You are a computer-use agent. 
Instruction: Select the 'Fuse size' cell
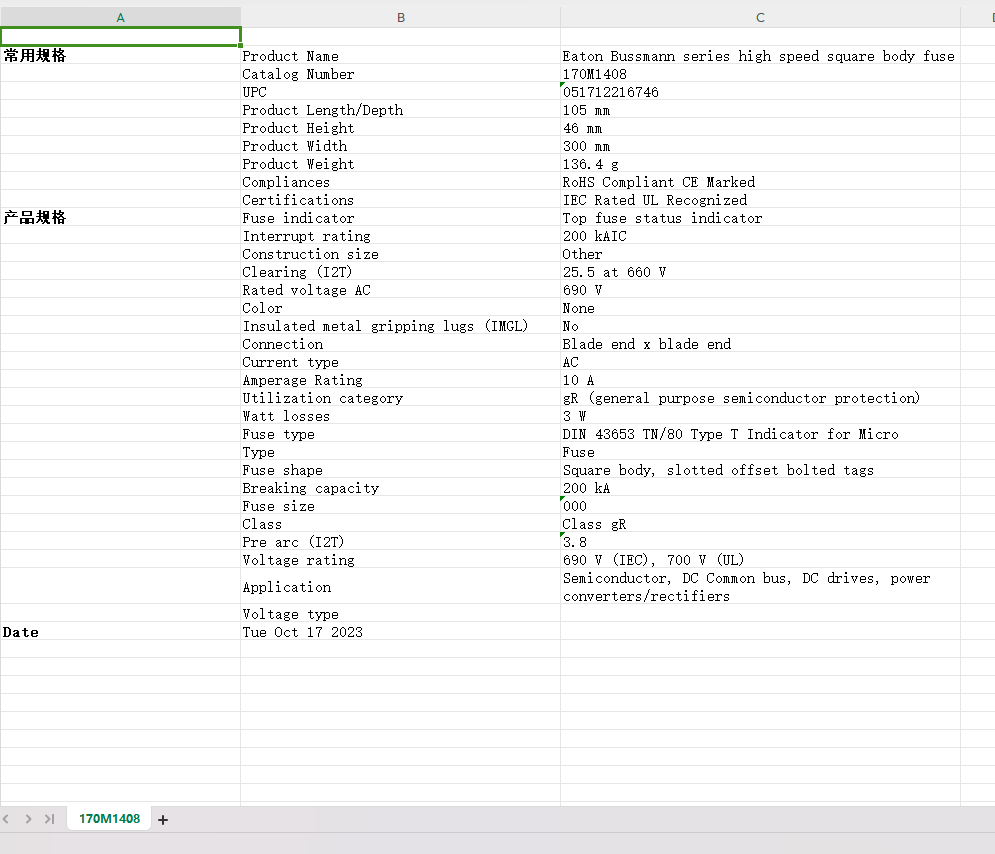point(400,506)
